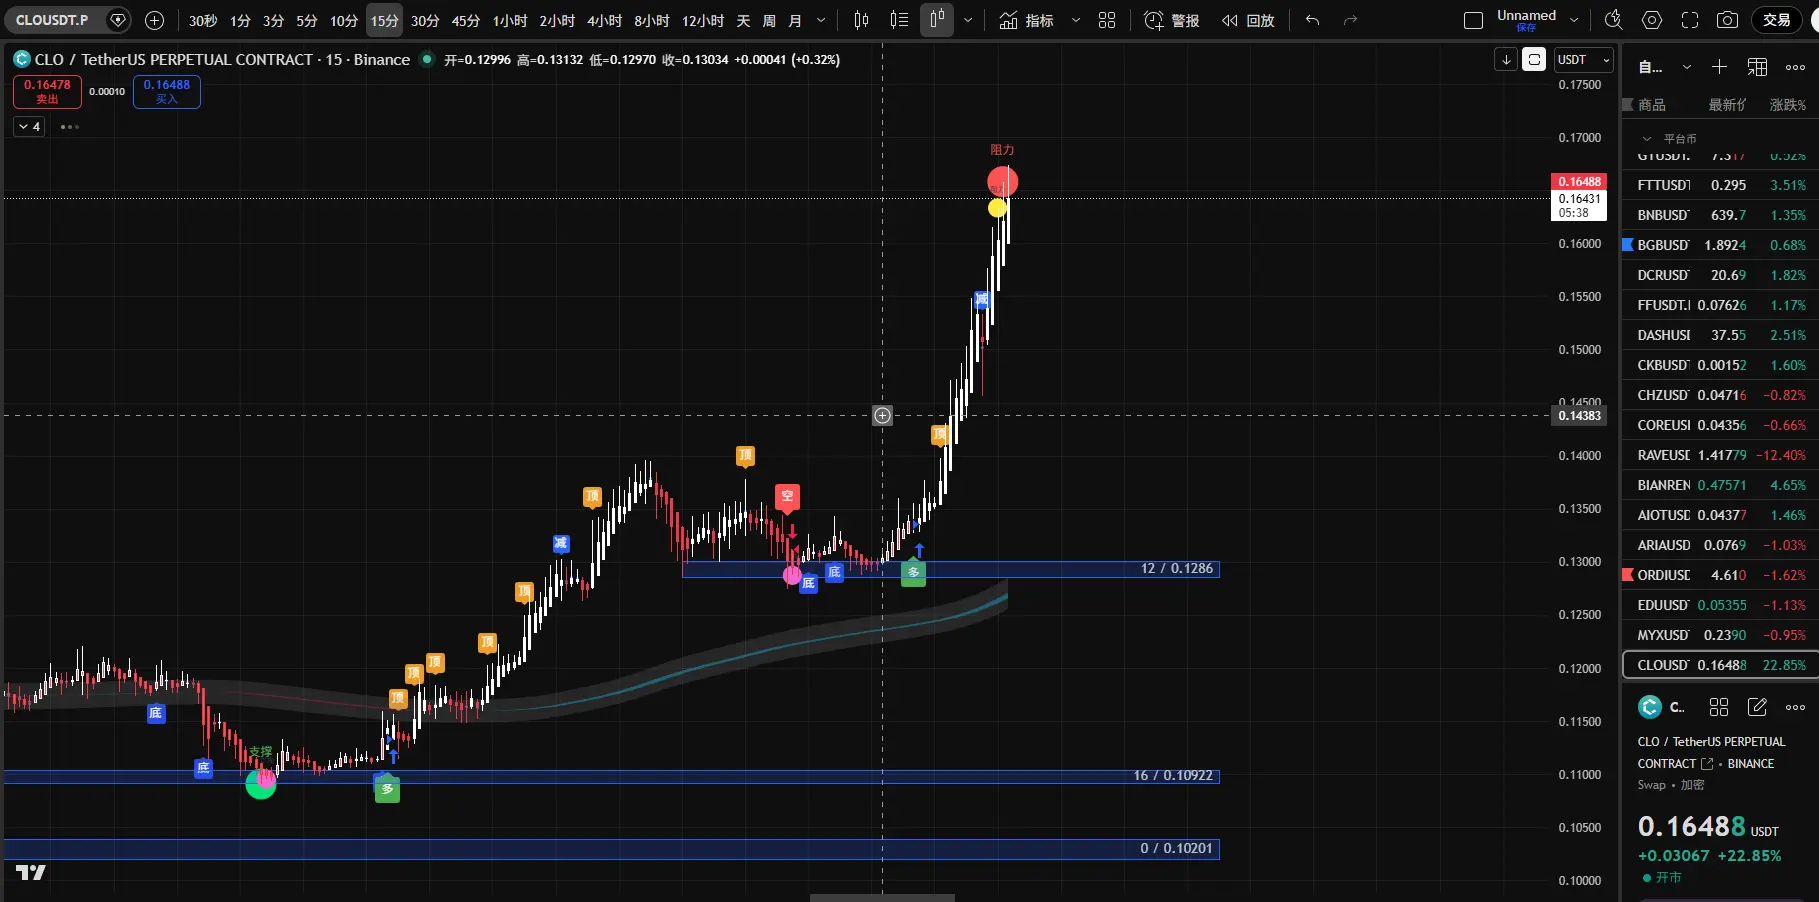Open the bar style candlestick icon

[862, 20]
